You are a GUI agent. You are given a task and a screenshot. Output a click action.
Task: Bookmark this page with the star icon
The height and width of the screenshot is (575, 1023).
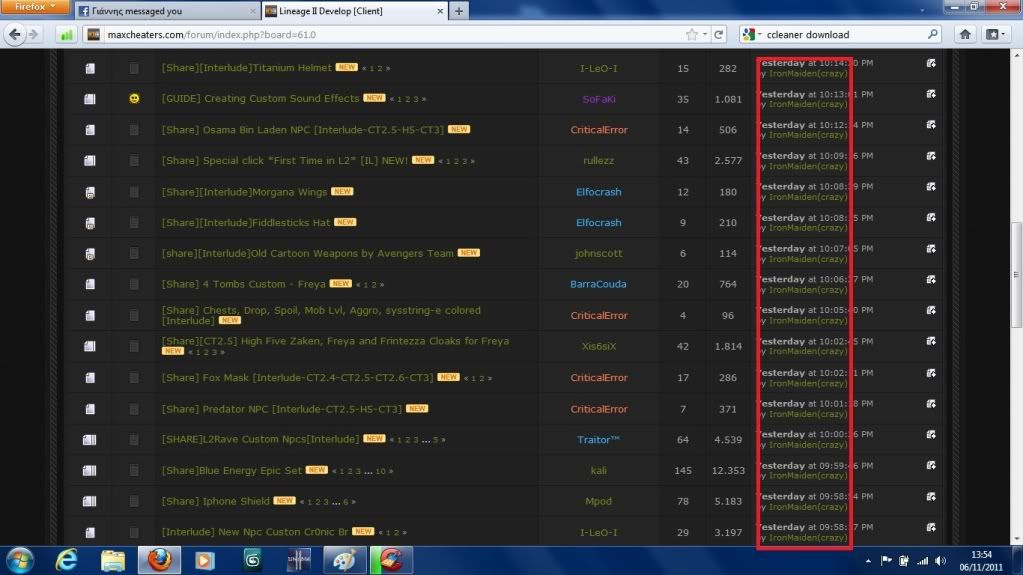tap(692, 34)
